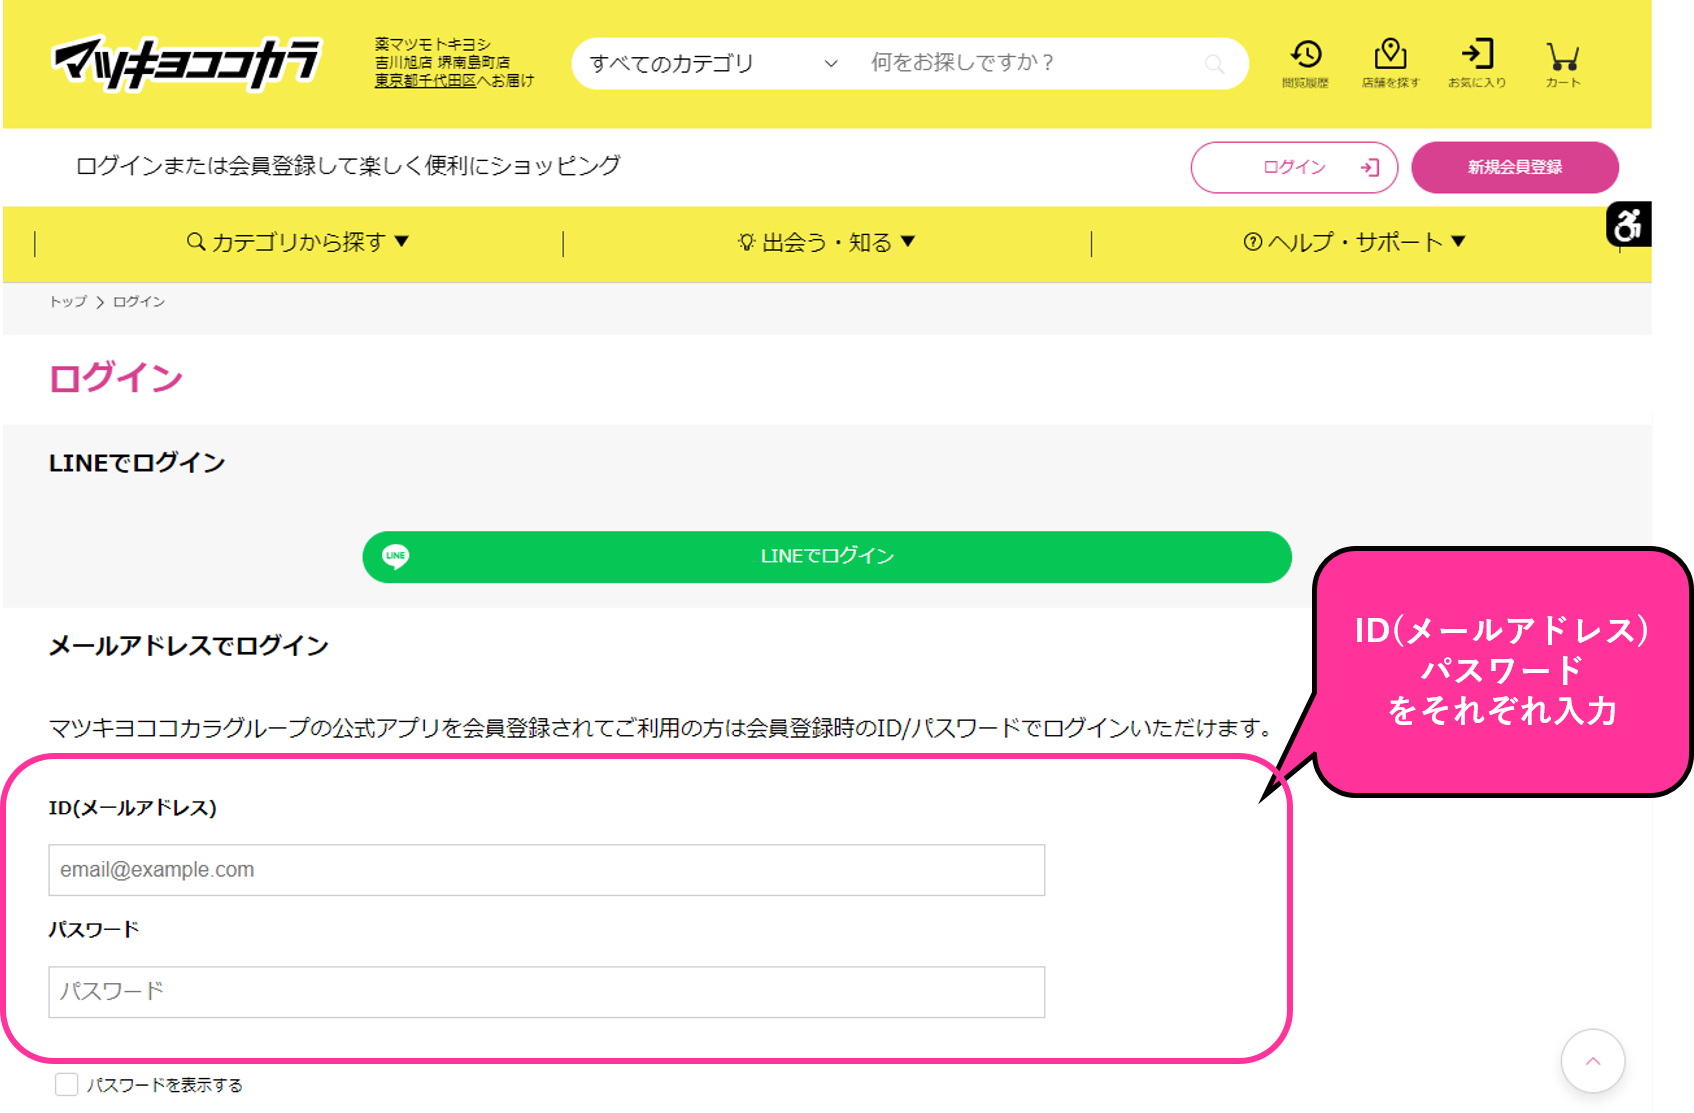Image resolution: width=1694 pixels, height=1113 pixels.
Task: Click the accessibility wheelchair icon
Action: pyautogui.click(x=1627, y=226)
